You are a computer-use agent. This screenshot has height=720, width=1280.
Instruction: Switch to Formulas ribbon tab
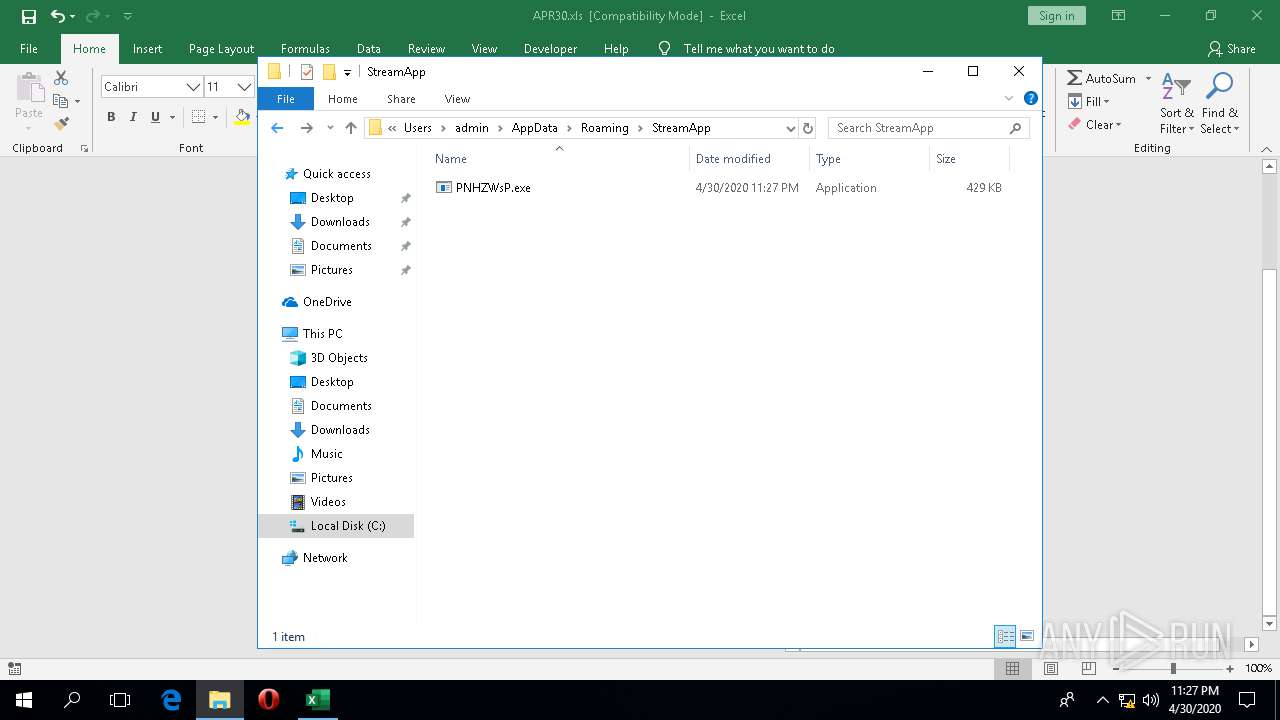click(x=305, y=49)
